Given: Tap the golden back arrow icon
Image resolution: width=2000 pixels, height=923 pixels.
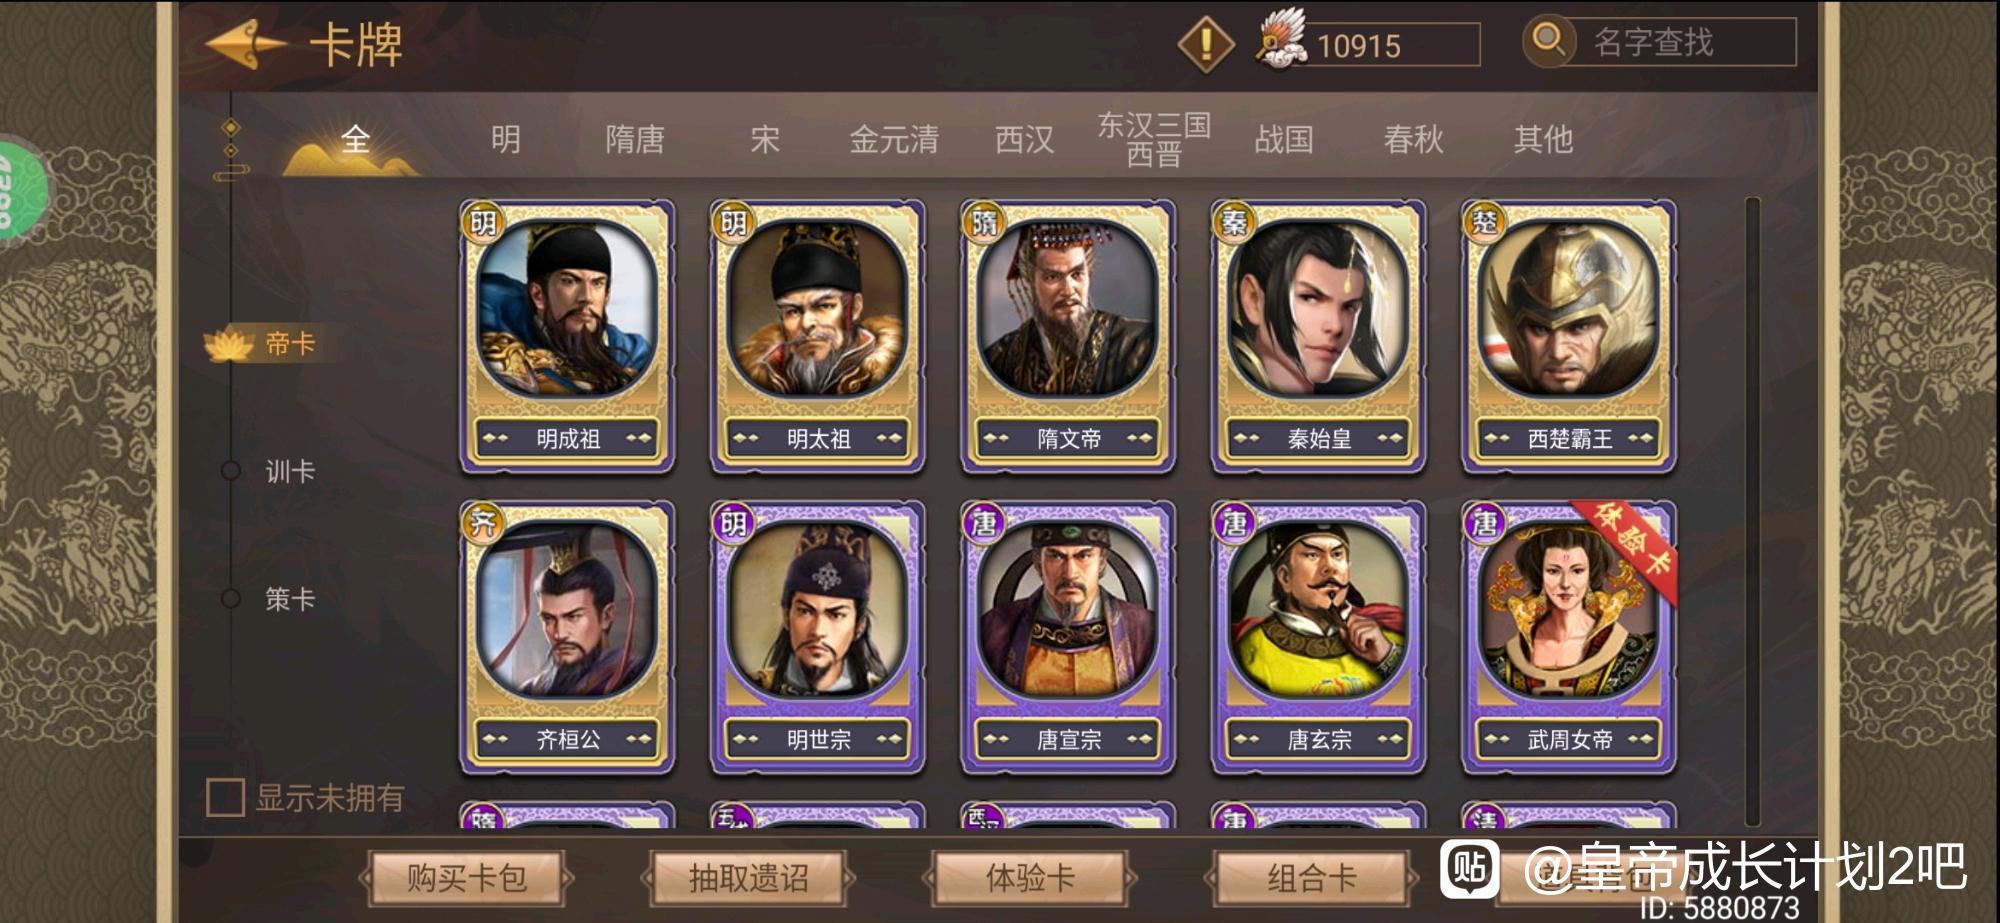Looking at the screenshot, I should click(x=246, y=45).
